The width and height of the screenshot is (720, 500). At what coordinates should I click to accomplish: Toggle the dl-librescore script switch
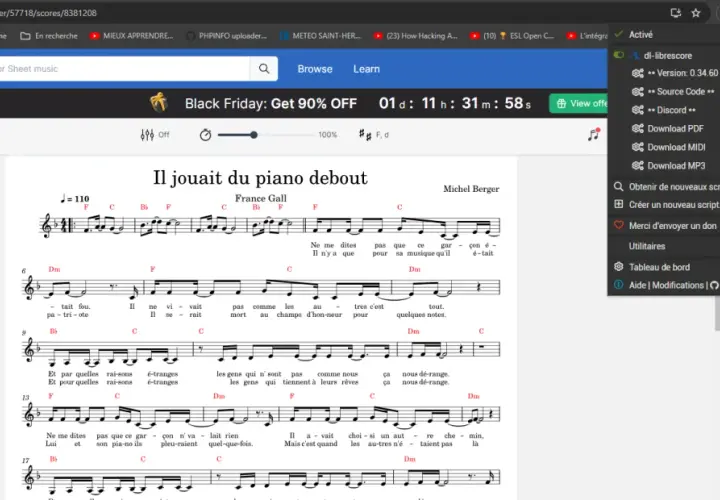pos(619,55)
